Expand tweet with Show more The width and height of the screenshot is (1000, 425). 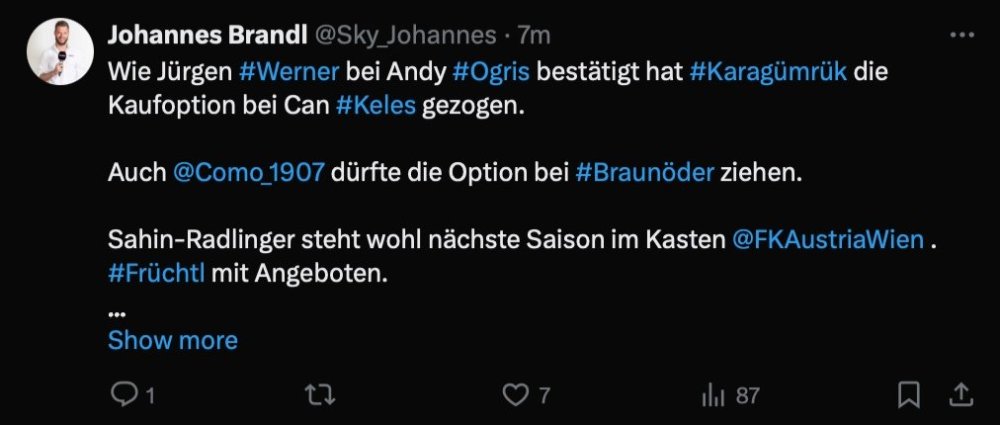tap(173, 340)
